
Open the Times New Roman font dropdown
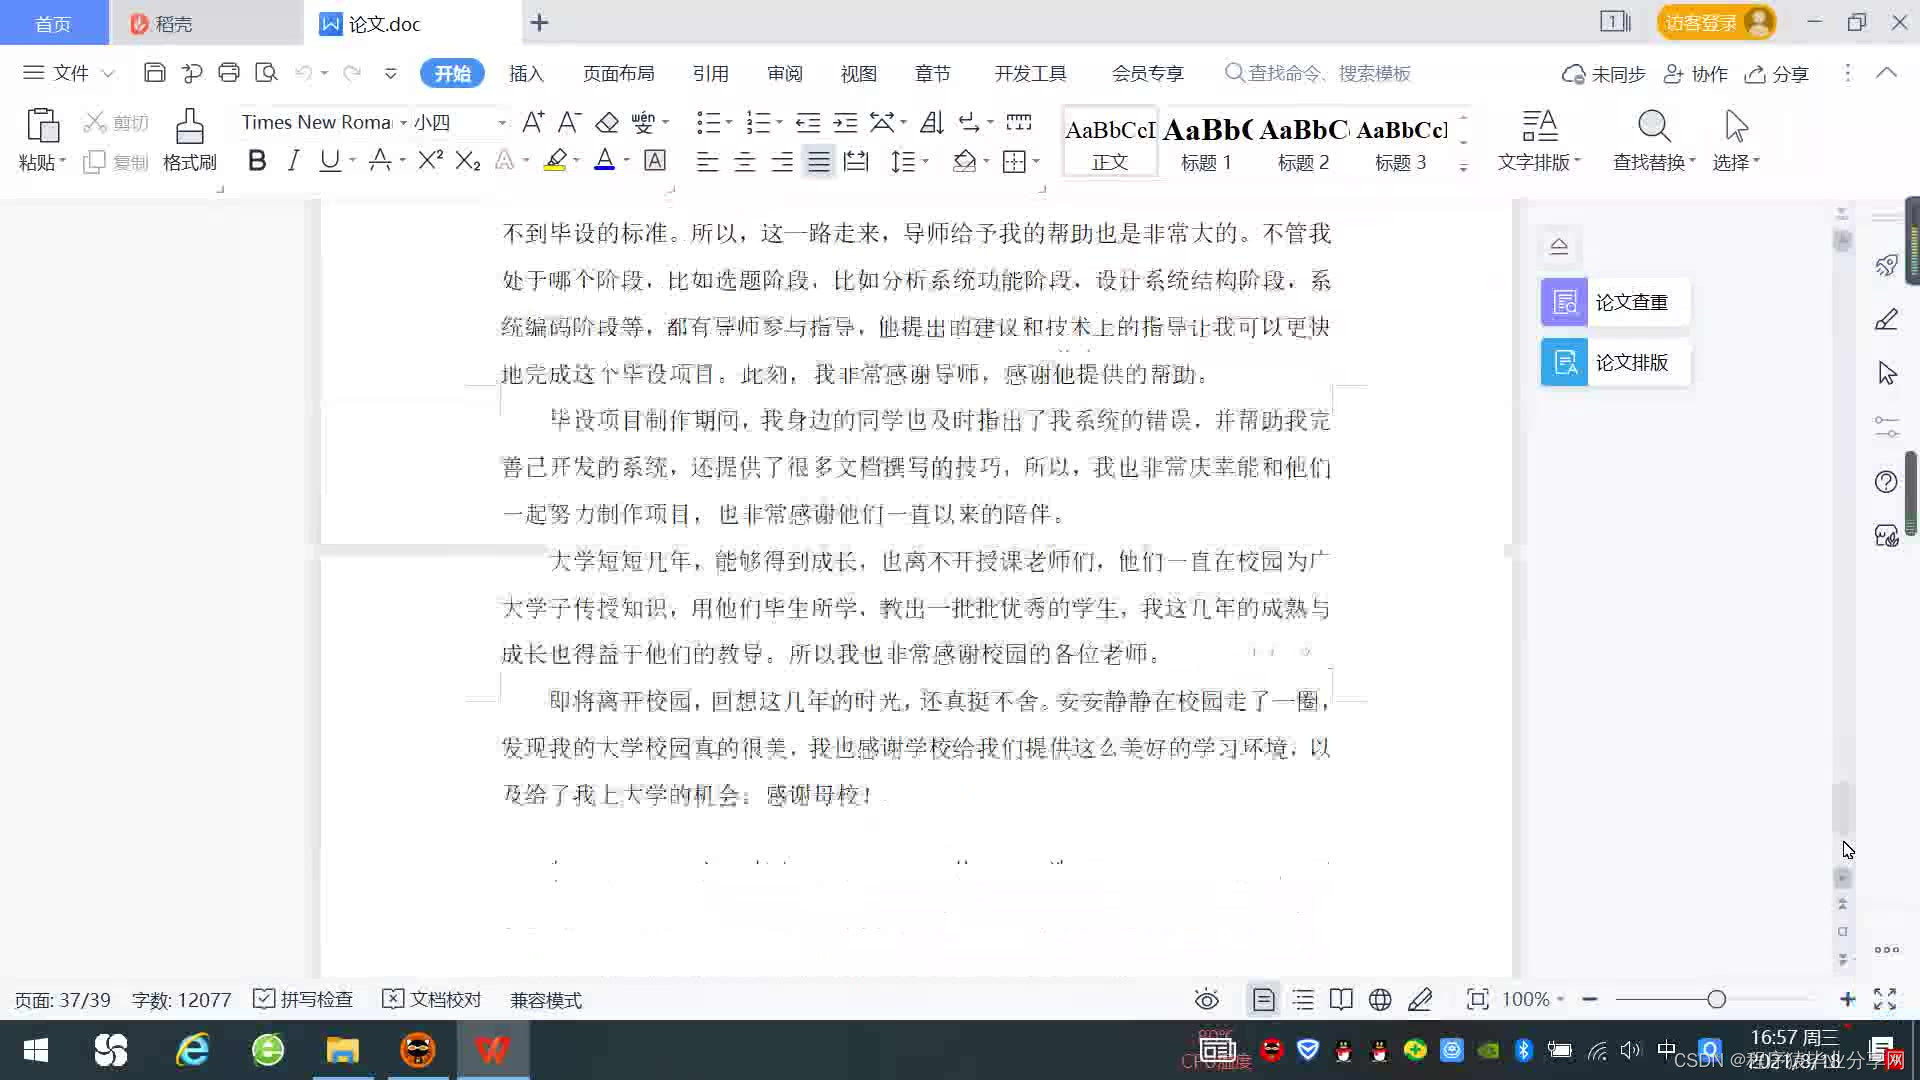point(403,123)
